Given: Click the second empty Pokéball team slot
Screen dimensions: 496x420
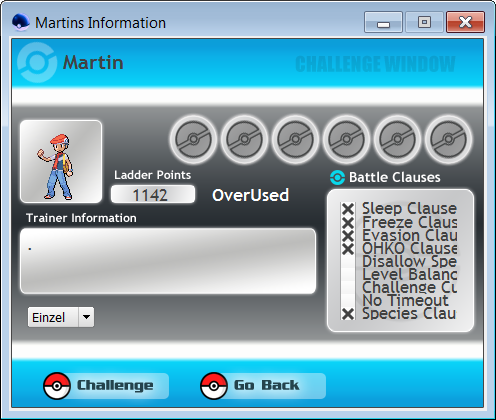Looking at the screenshot, I should 244,139.
